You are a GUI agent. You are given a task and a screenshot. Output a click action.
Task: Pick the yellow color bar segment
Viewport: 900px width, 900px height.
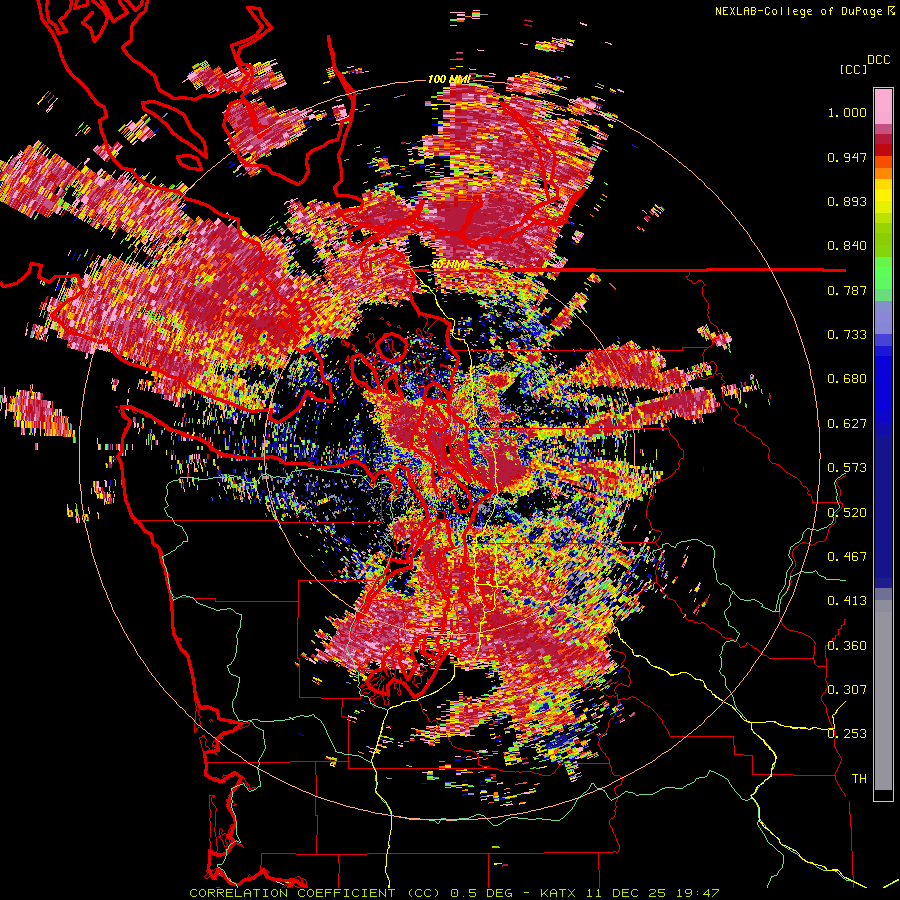(883, 197)
